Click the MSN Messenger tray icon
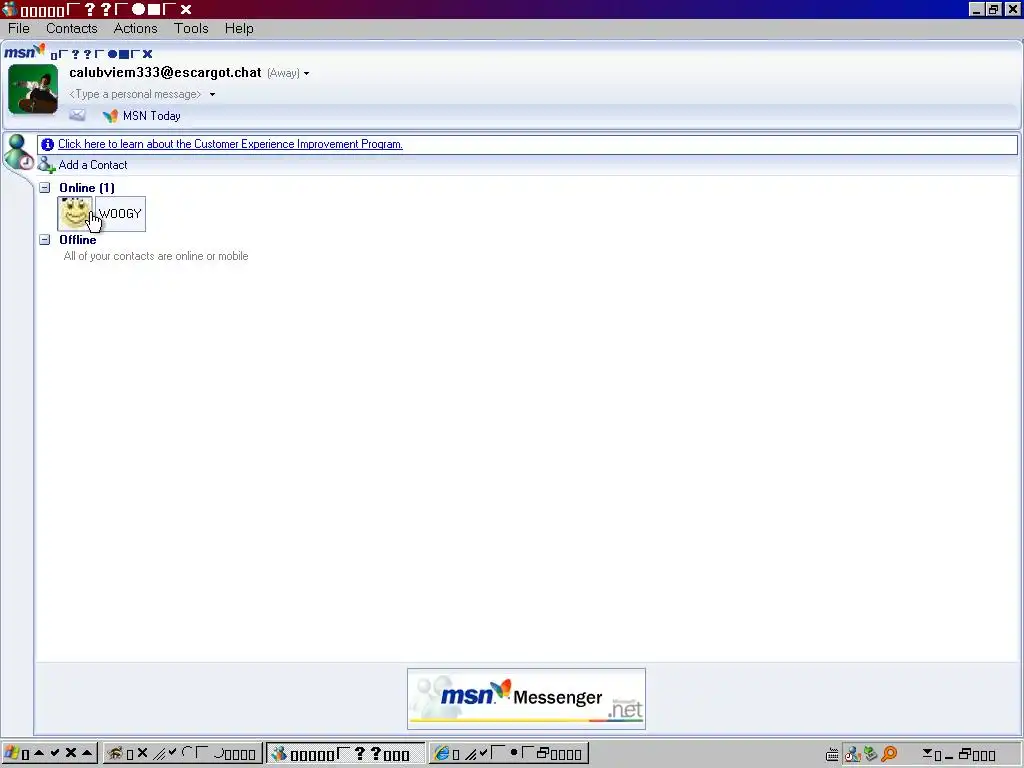 click(852, 754)
